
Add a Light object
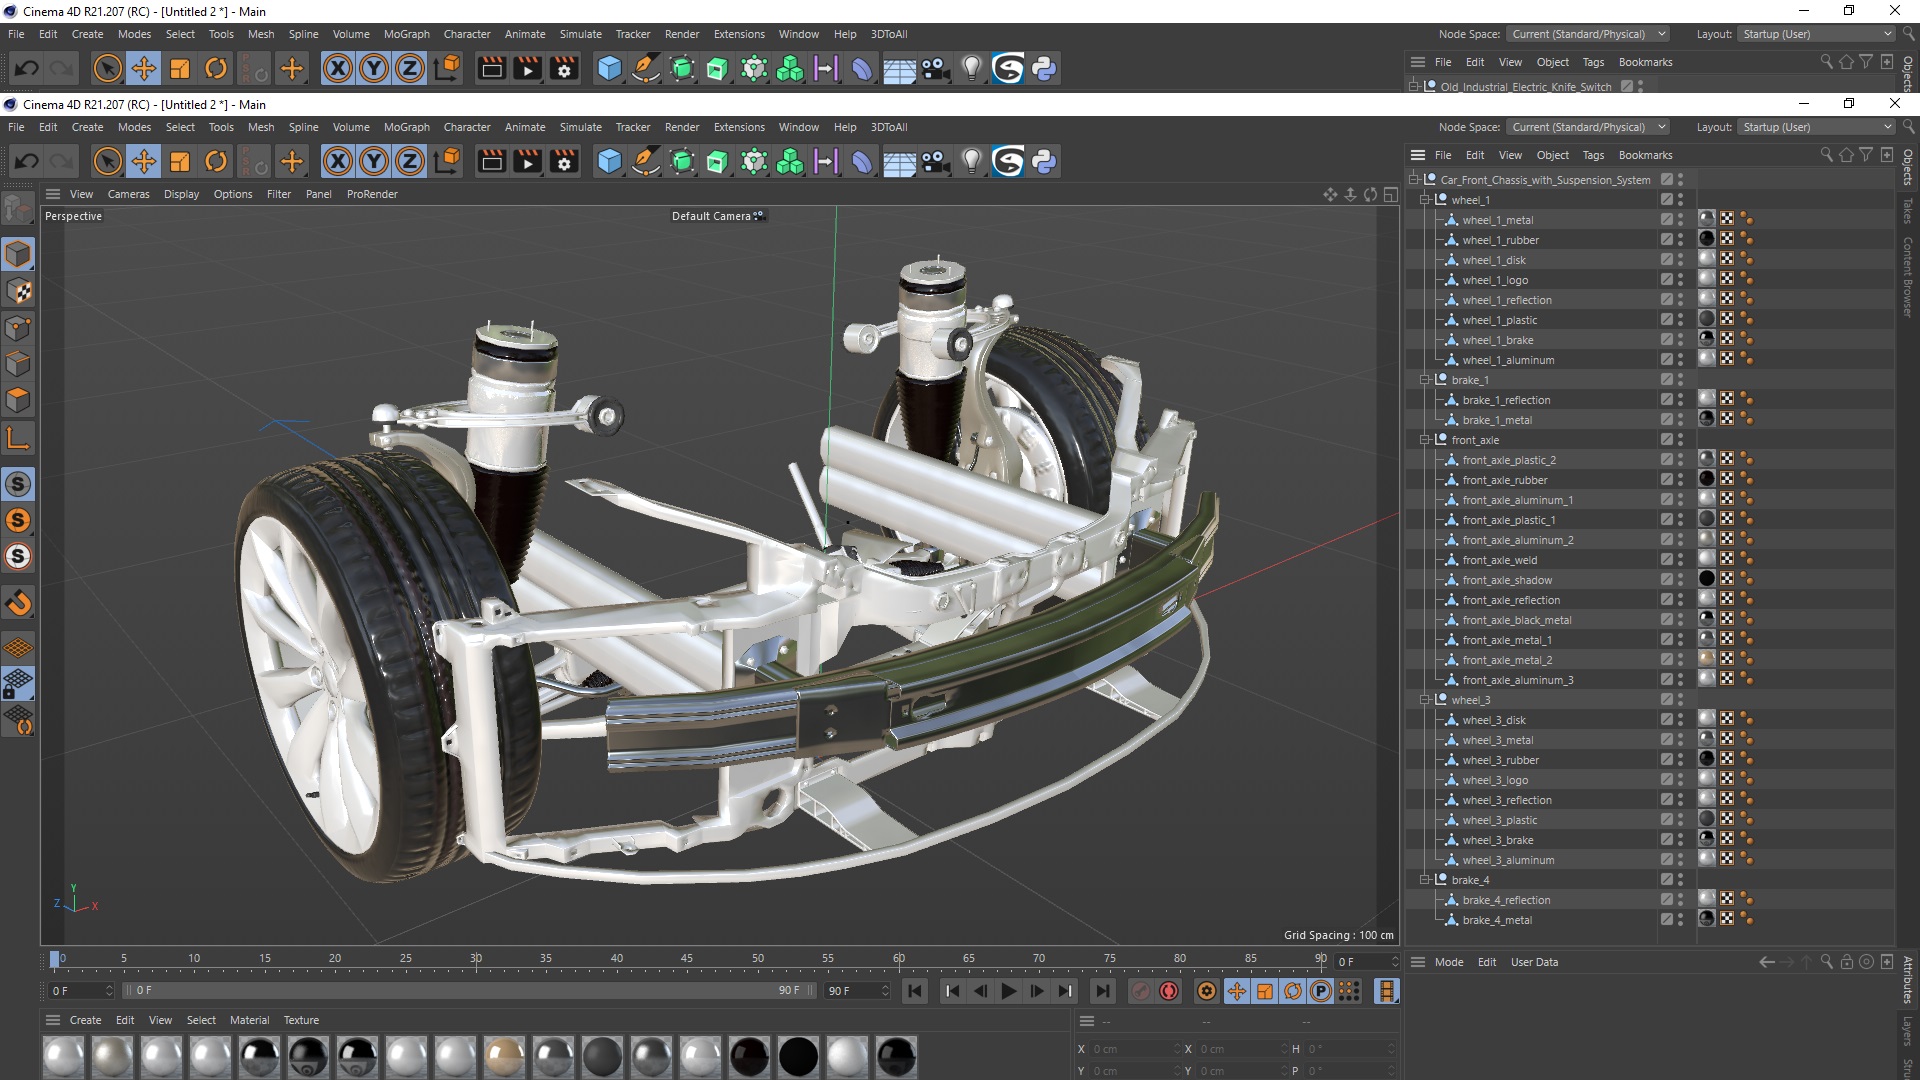971,161
